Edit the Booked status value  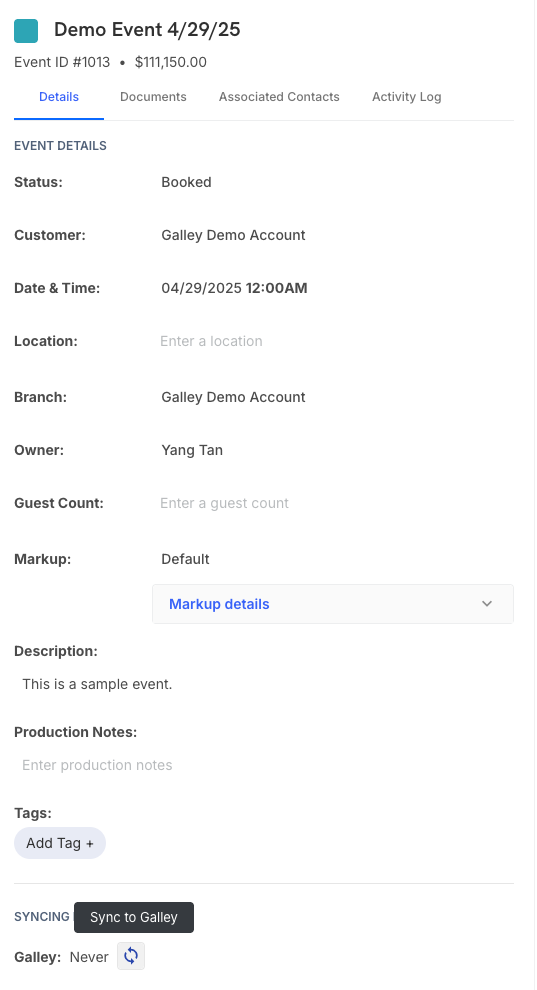click(186, 182)
